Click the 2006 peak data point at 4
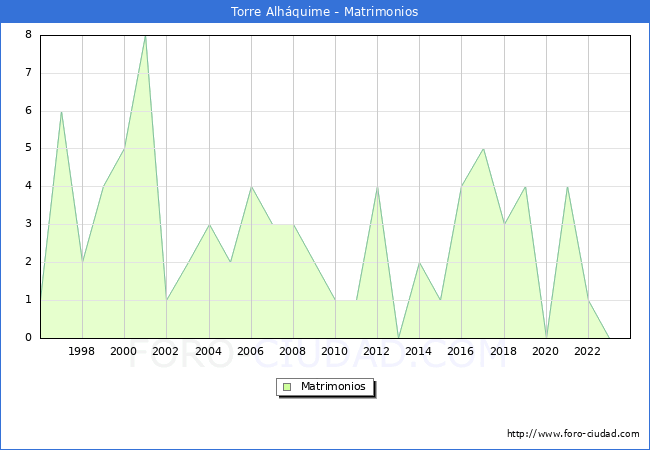This screenshot has width=650, height=450. (x=251, y=187)
